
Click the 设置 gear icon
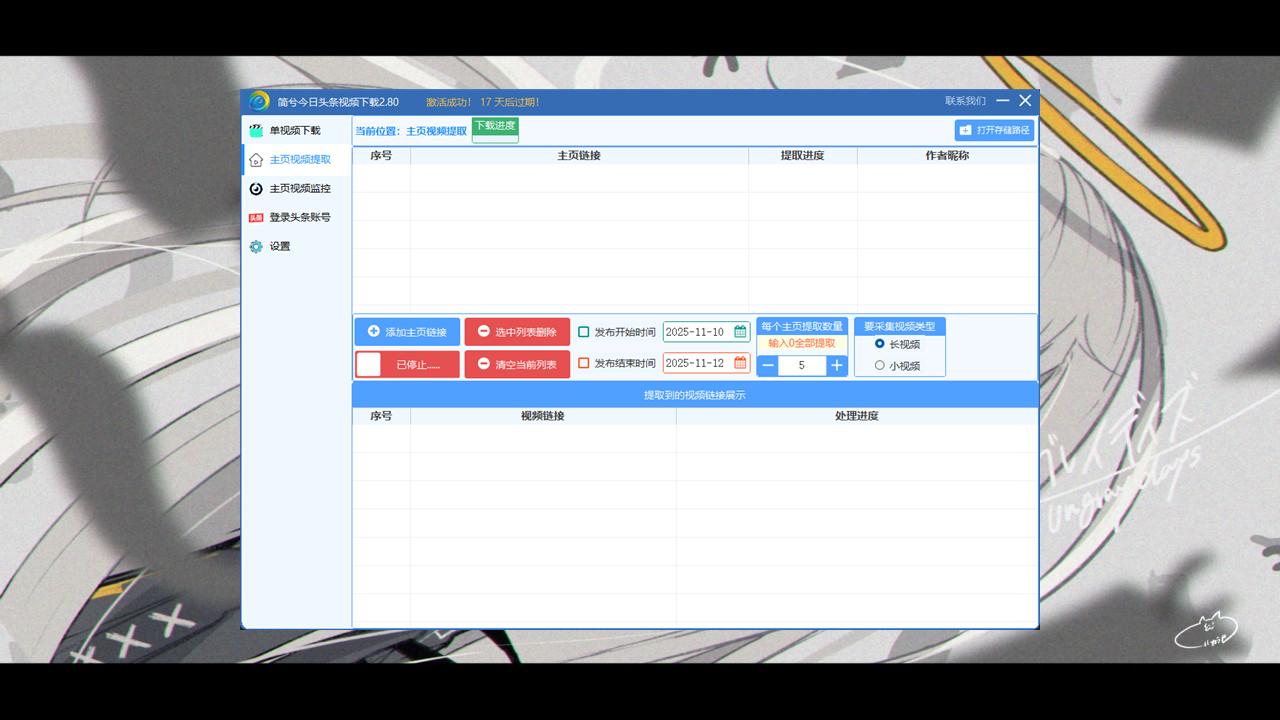coord(256,247)
